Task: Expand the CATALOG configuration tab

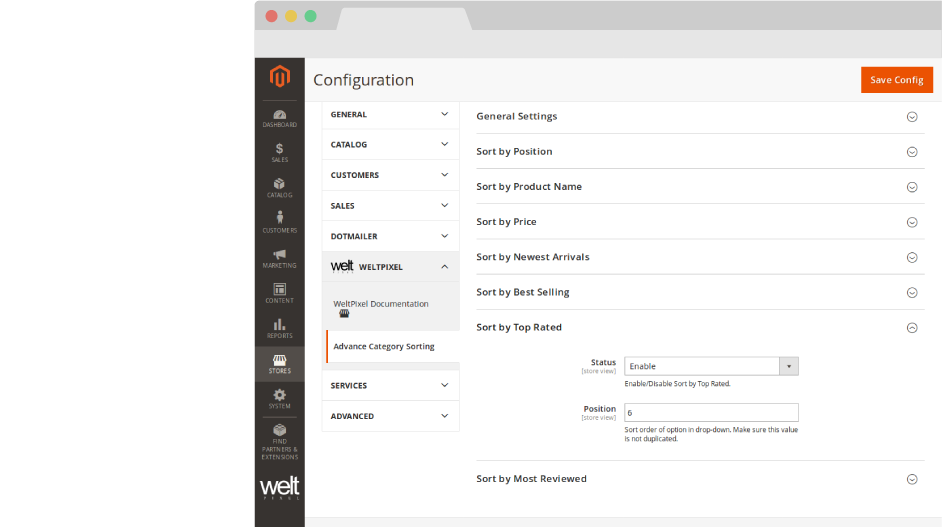Action: tap(390, 145)
